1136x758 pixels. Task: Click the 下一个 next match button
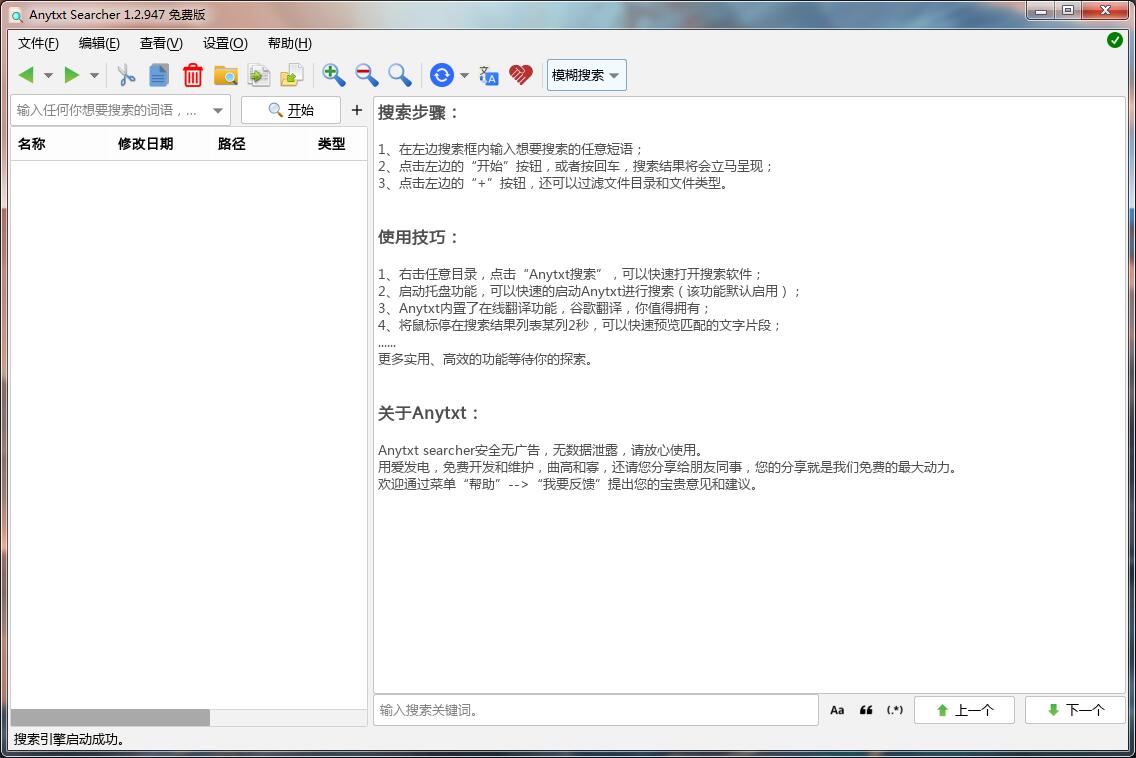click(x=1075, y=710)
